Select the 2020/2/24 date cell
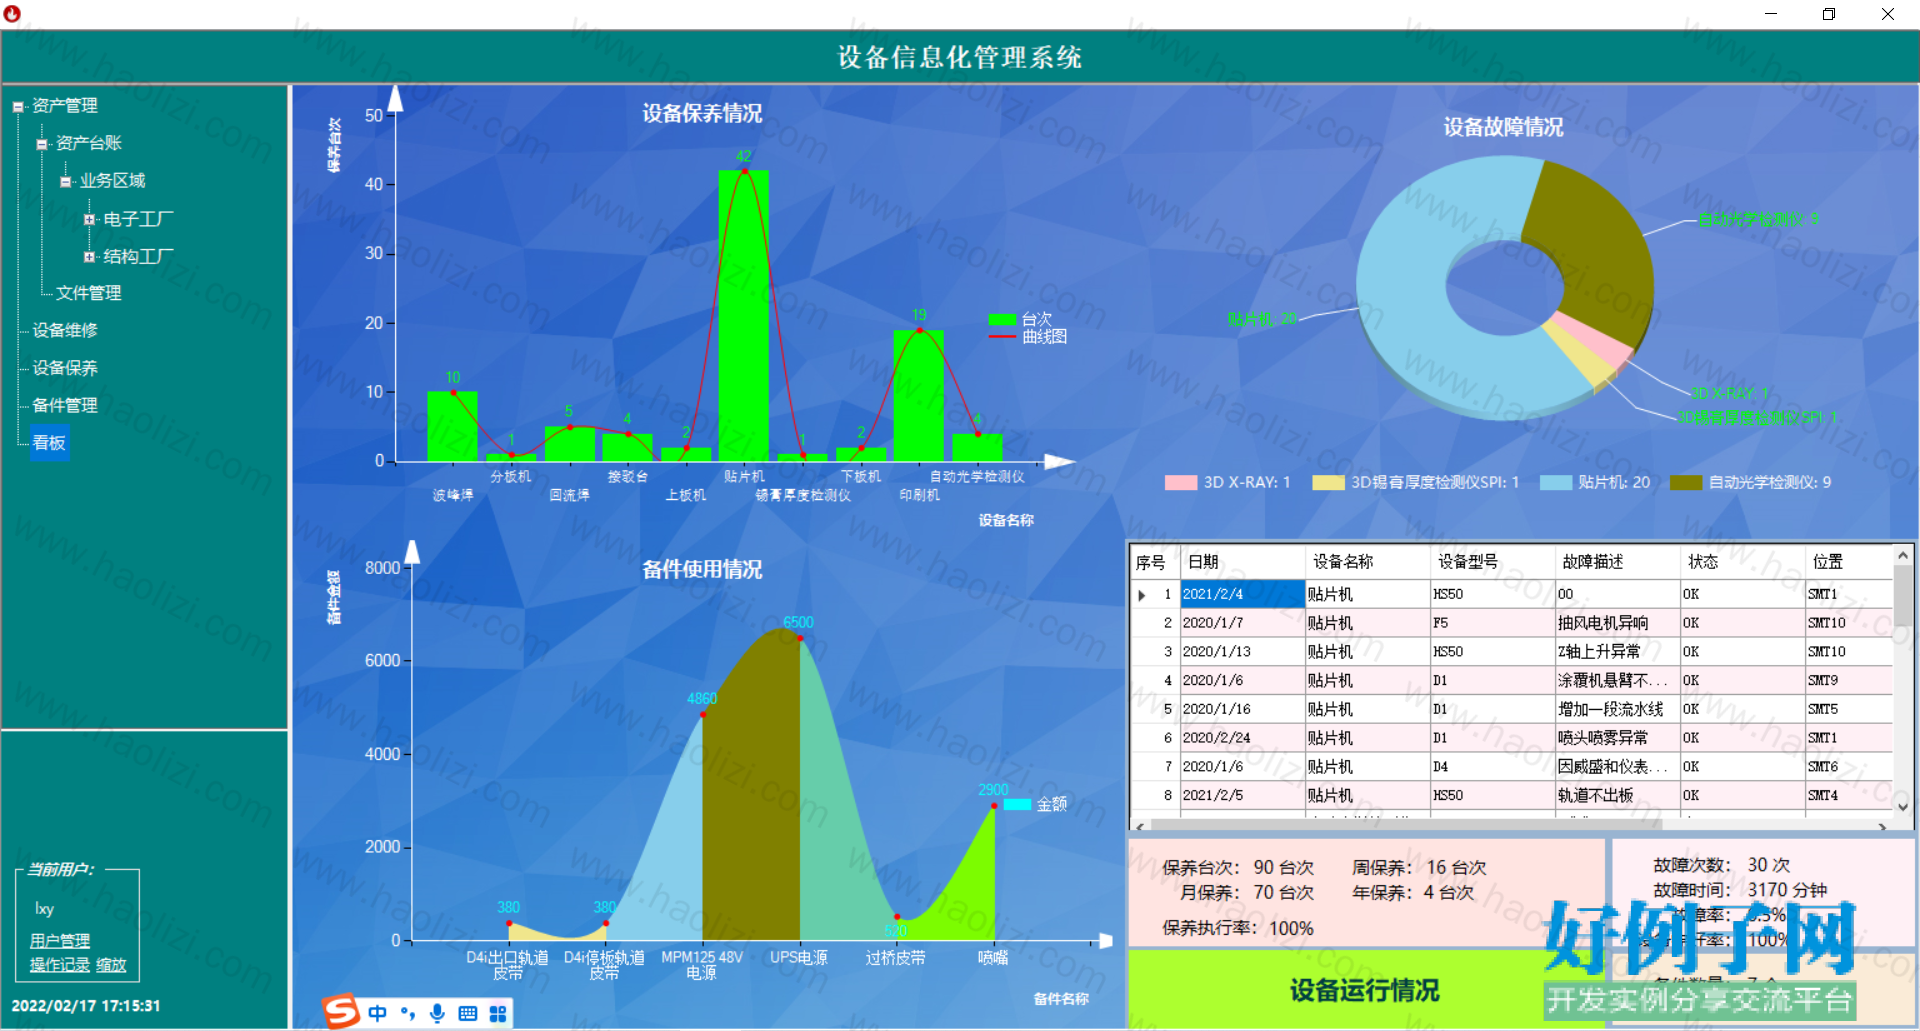The height and width of the screenshot is (1031, 1920). click(1243, 738)
